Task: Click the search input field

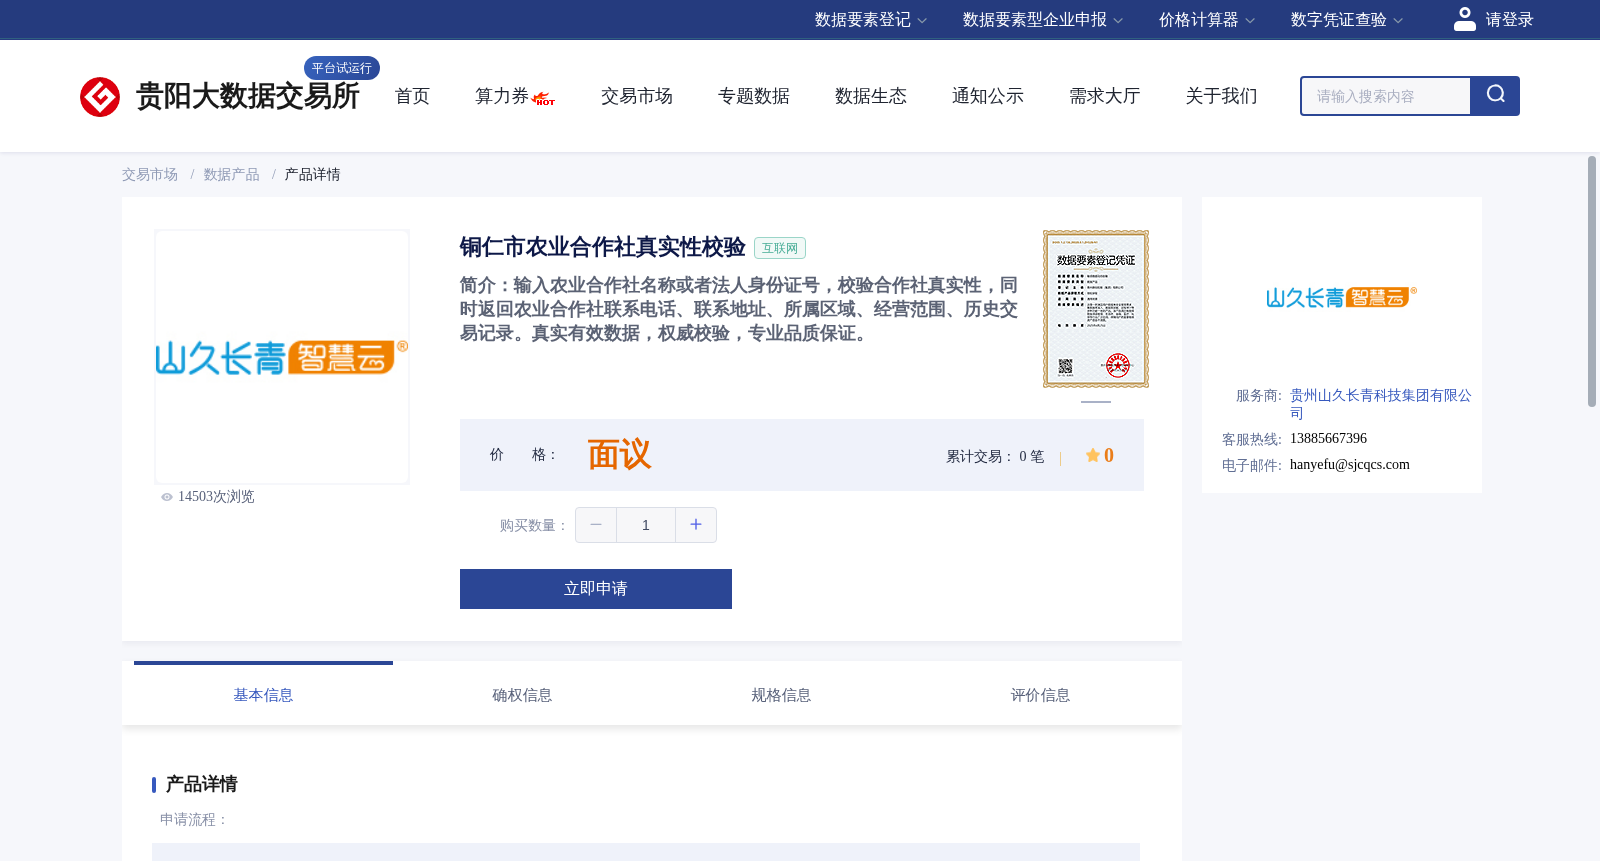Action: tap(1386, 96)
